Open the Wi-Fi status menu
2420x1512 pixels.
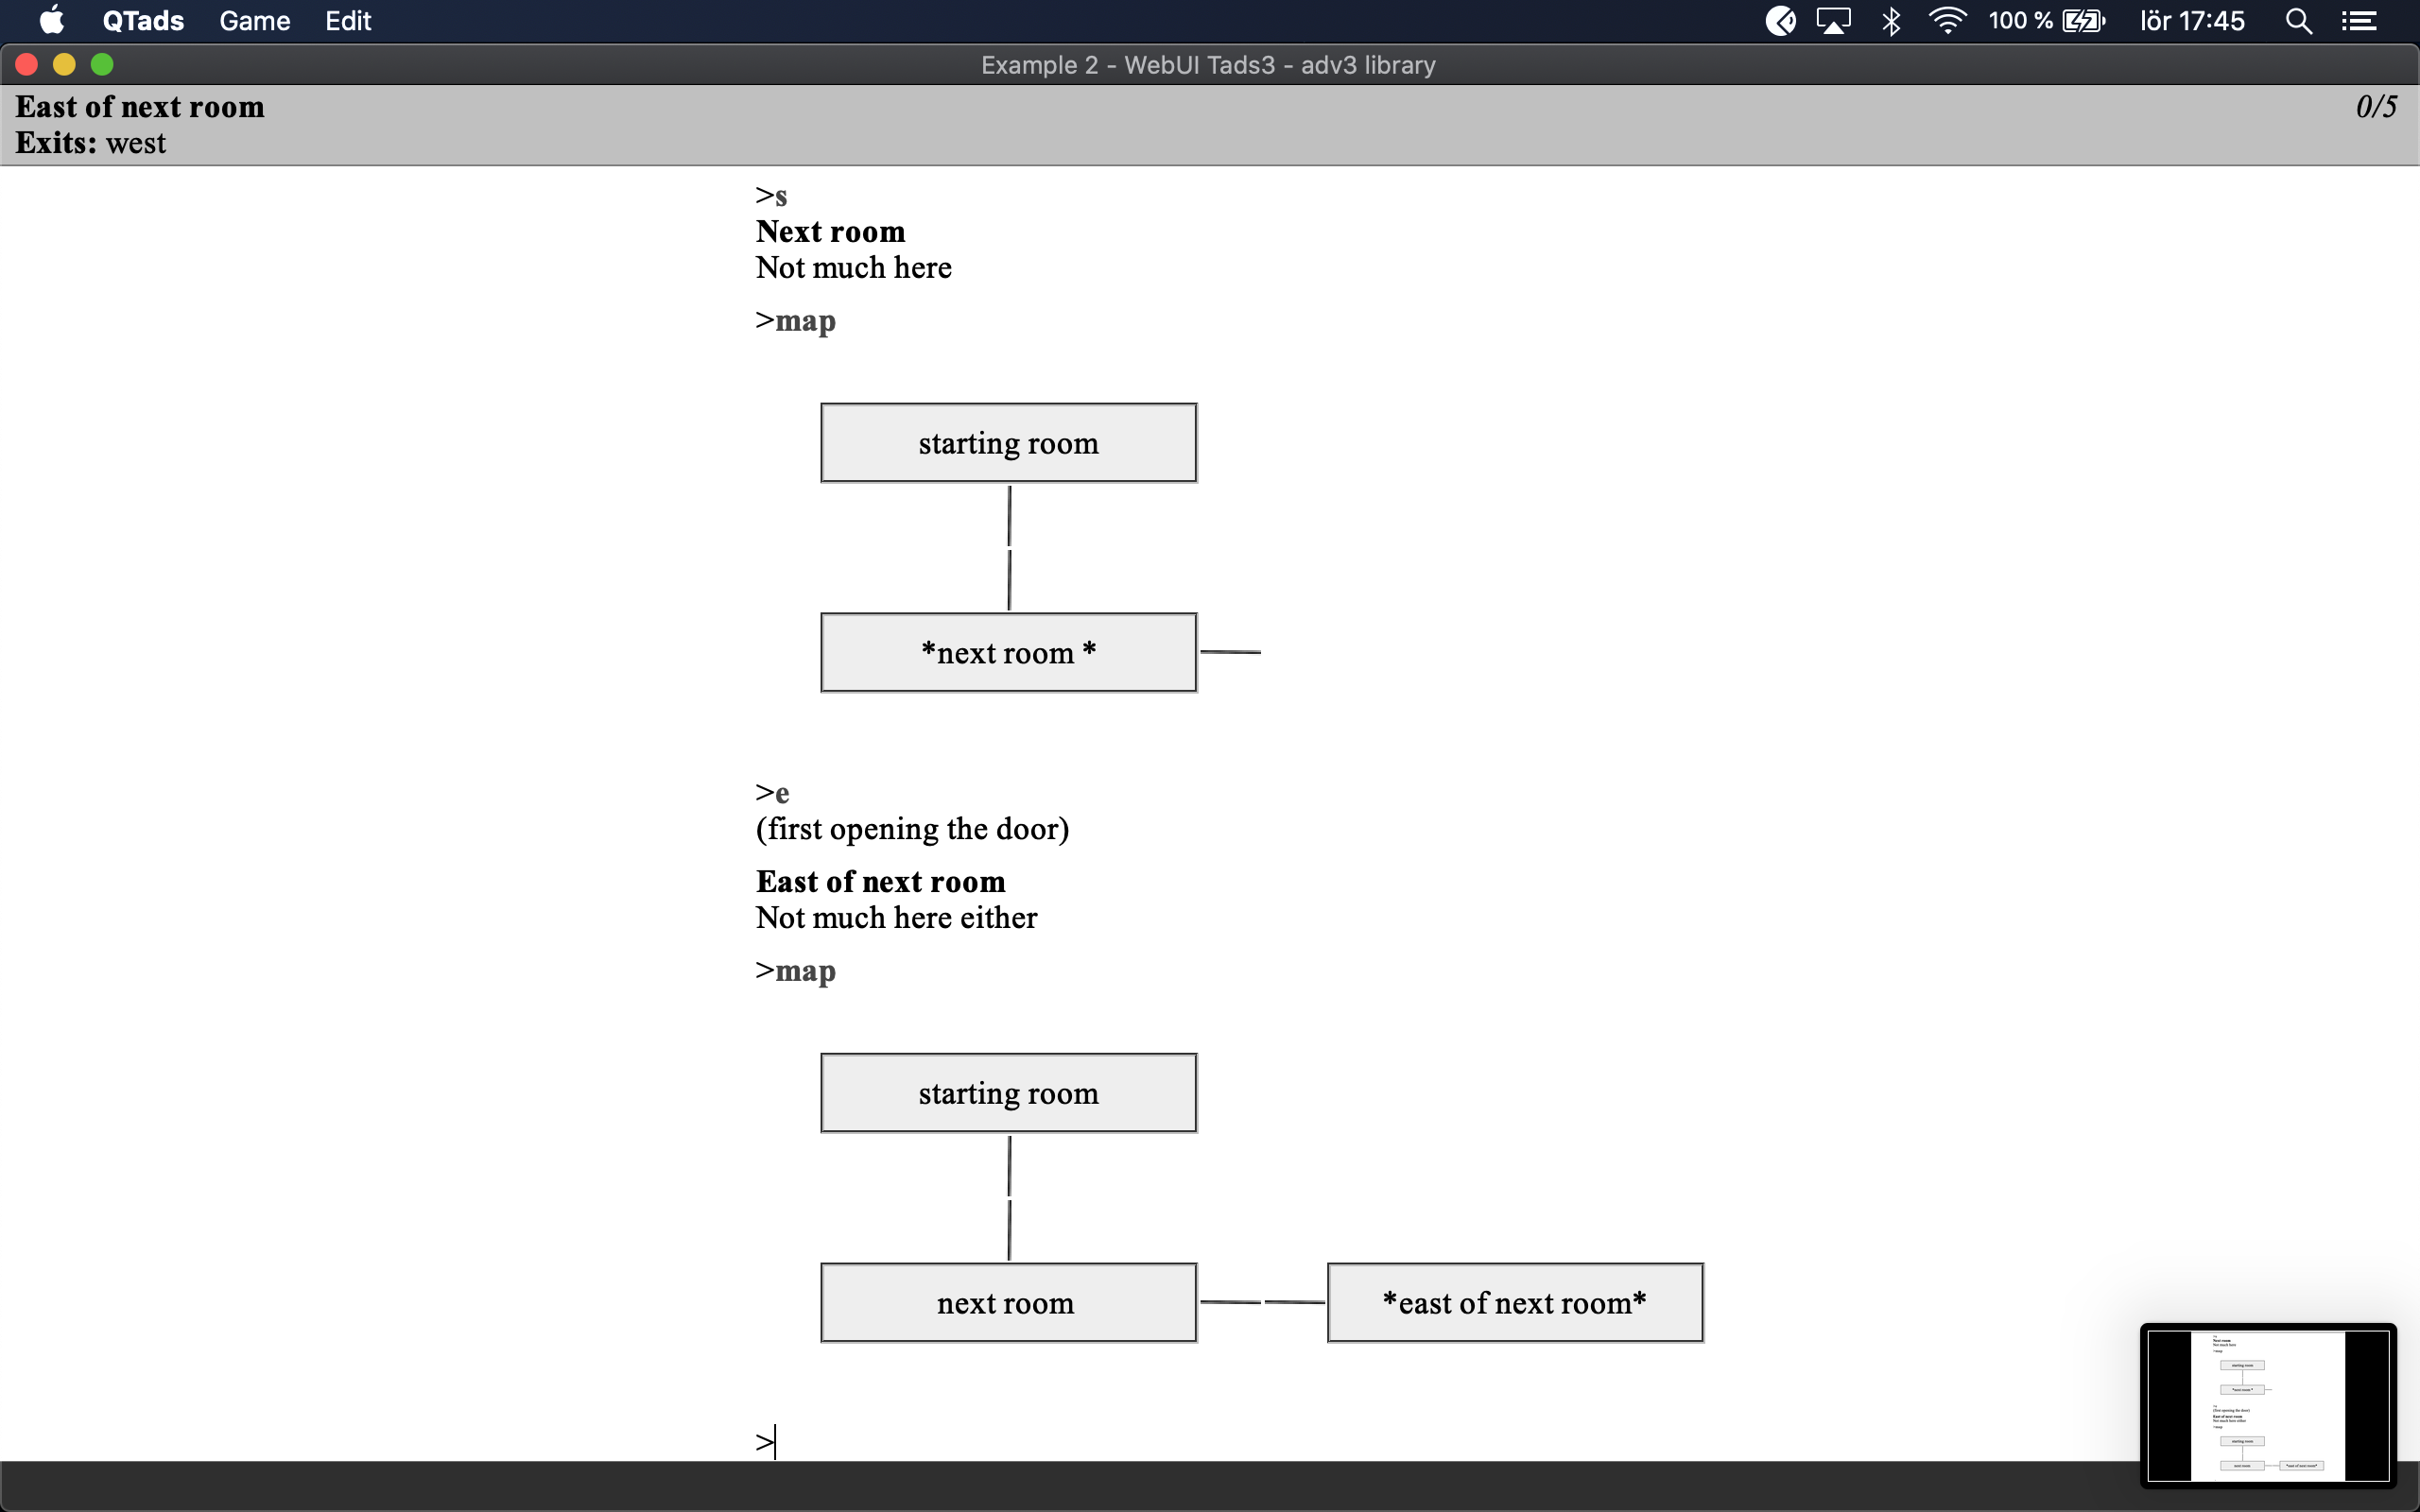pyautogui.click(x=1947, y=21)
